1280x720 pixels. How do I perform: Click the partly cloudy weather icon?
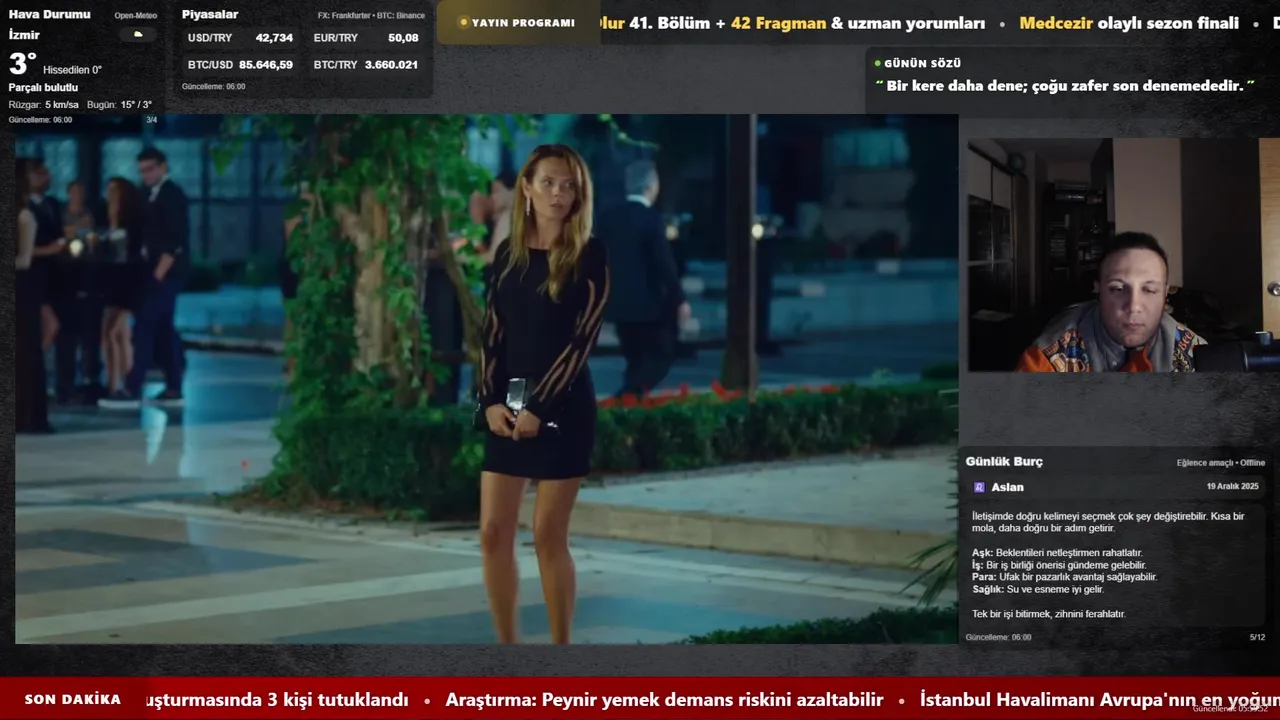tap(138, 35)
